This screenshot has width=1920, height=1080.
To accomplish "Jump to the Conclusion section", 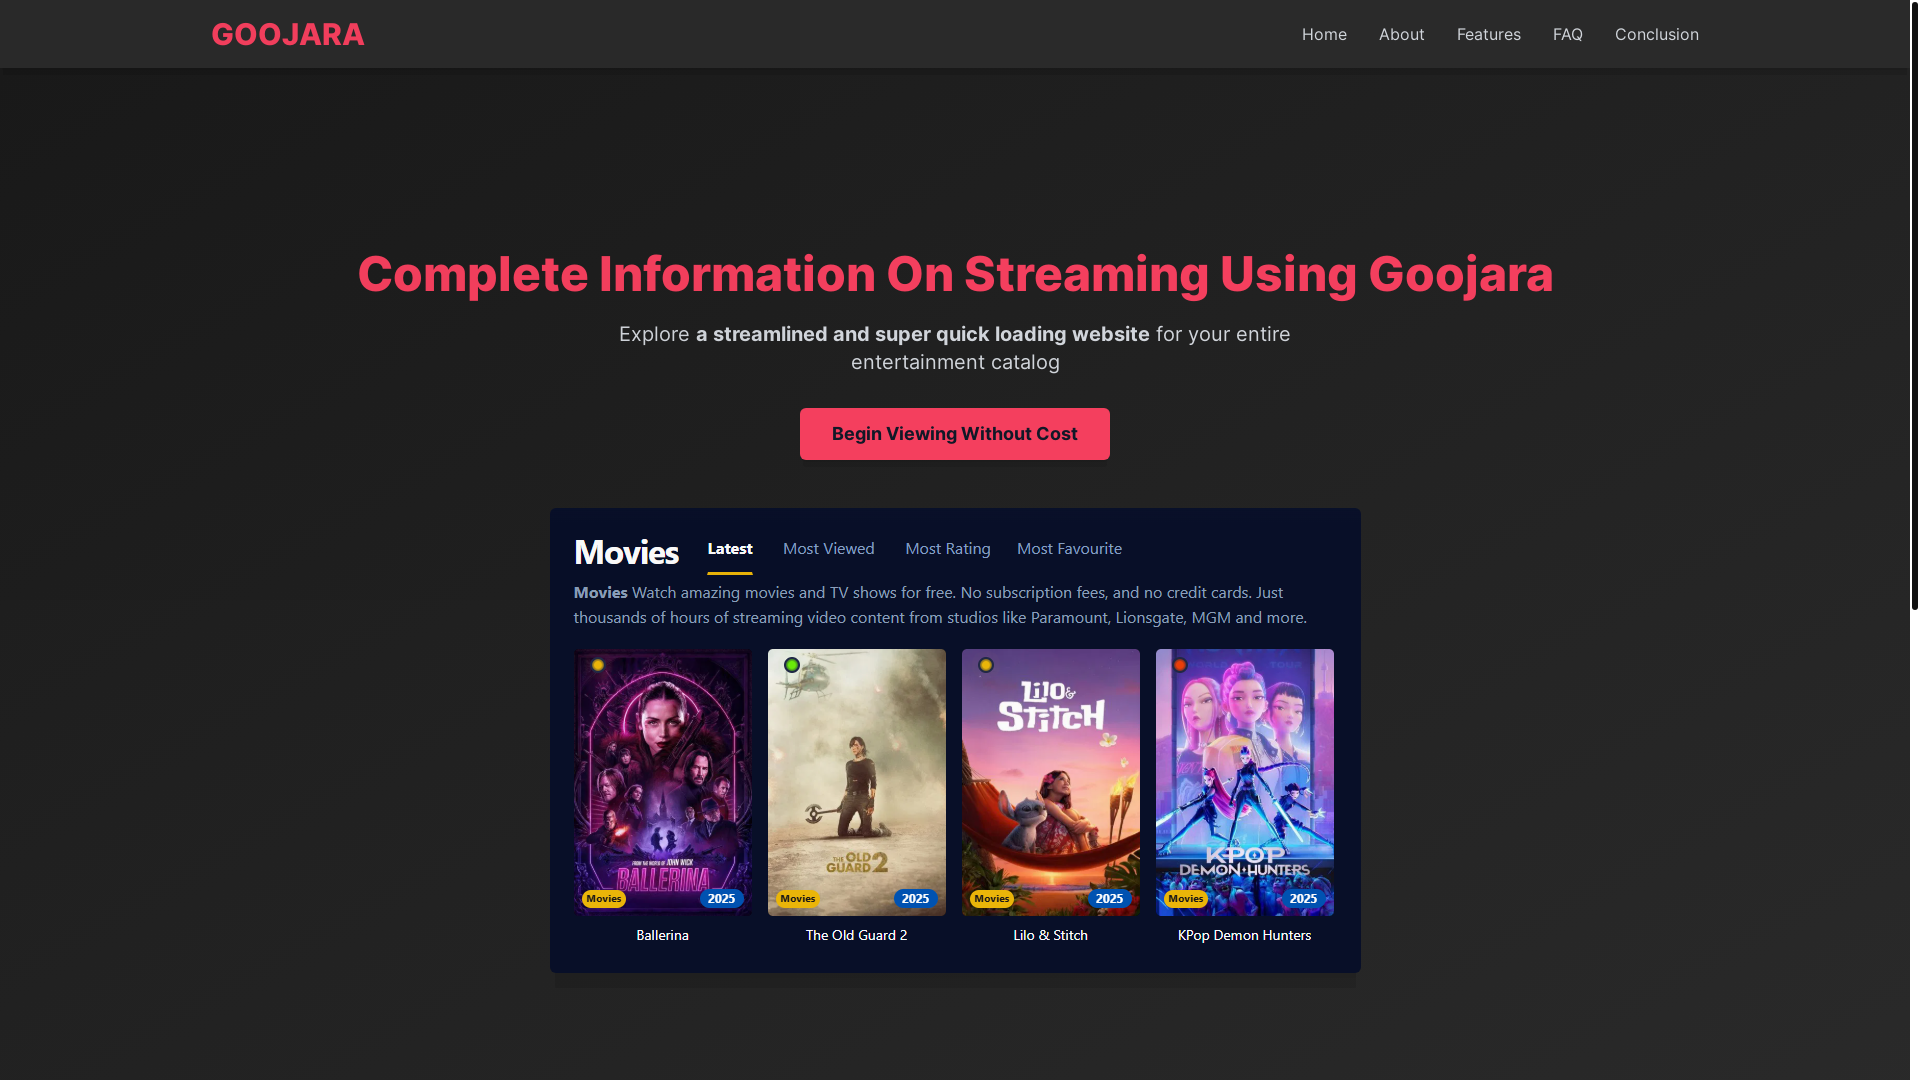I will tap(1656, 34).
